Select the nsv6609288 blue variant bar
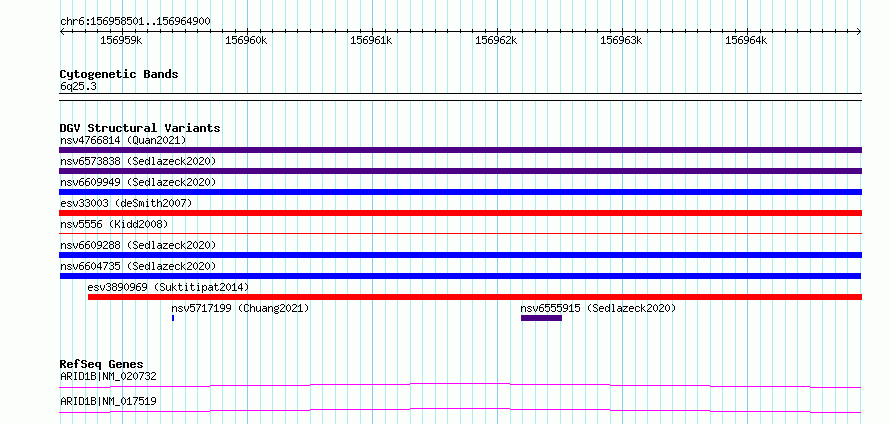Screen dimensions: 890x424 click(x=460, y=255)
